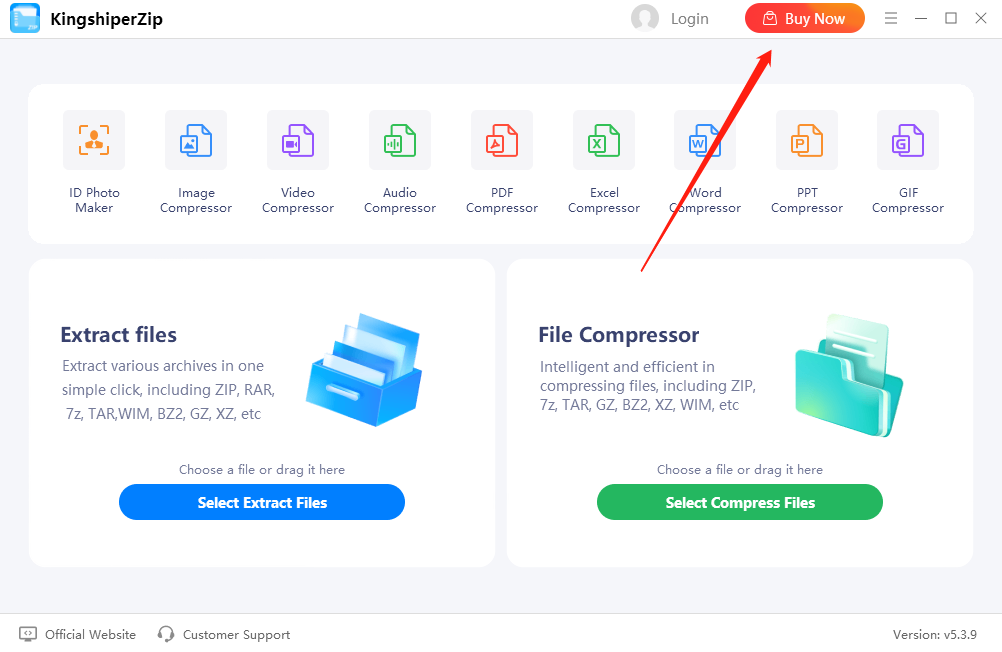Click the user avatar icon

click(645, 18)
